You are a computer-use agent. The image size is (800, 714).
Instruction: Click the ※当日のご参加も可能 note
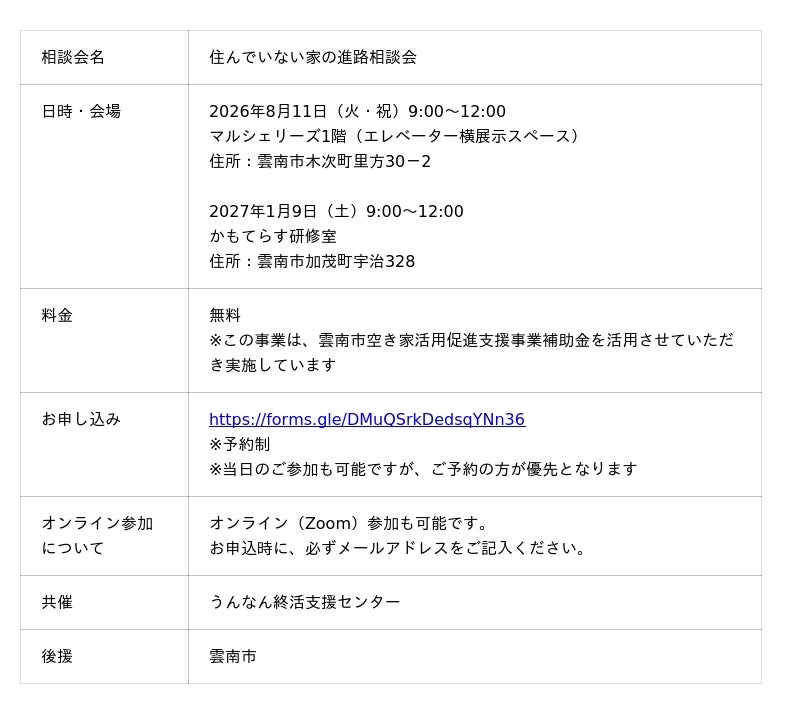423,469
